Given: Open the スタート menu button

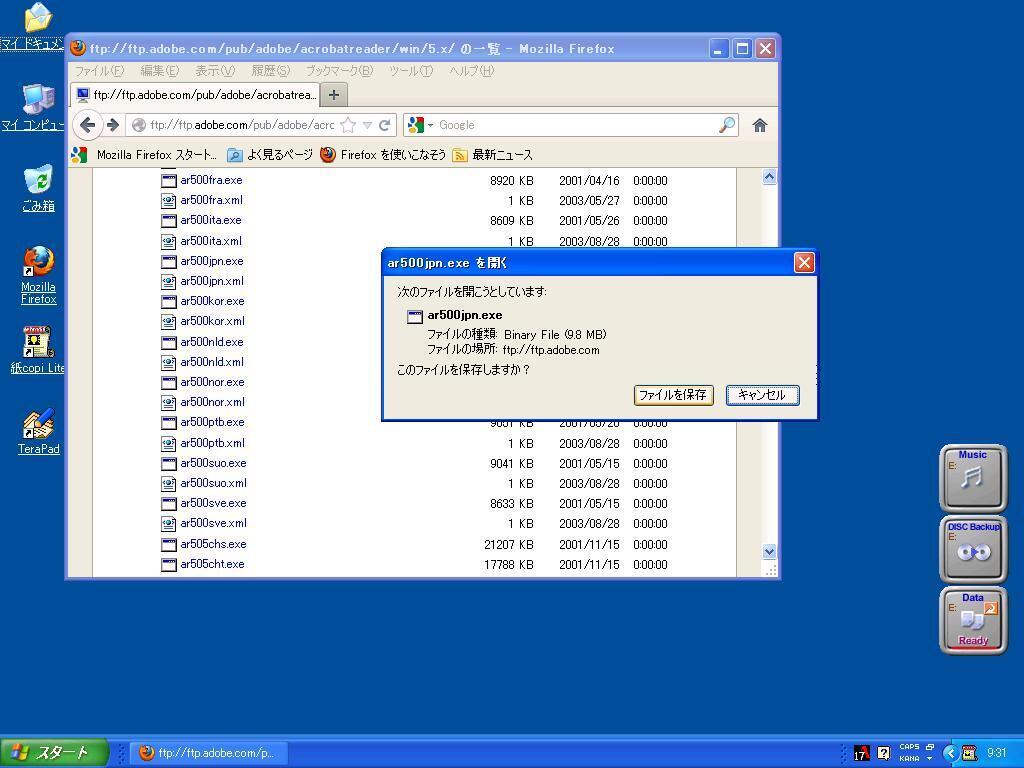Looking at the screenshot, I should pyautogui.click(x=54, y=753).
